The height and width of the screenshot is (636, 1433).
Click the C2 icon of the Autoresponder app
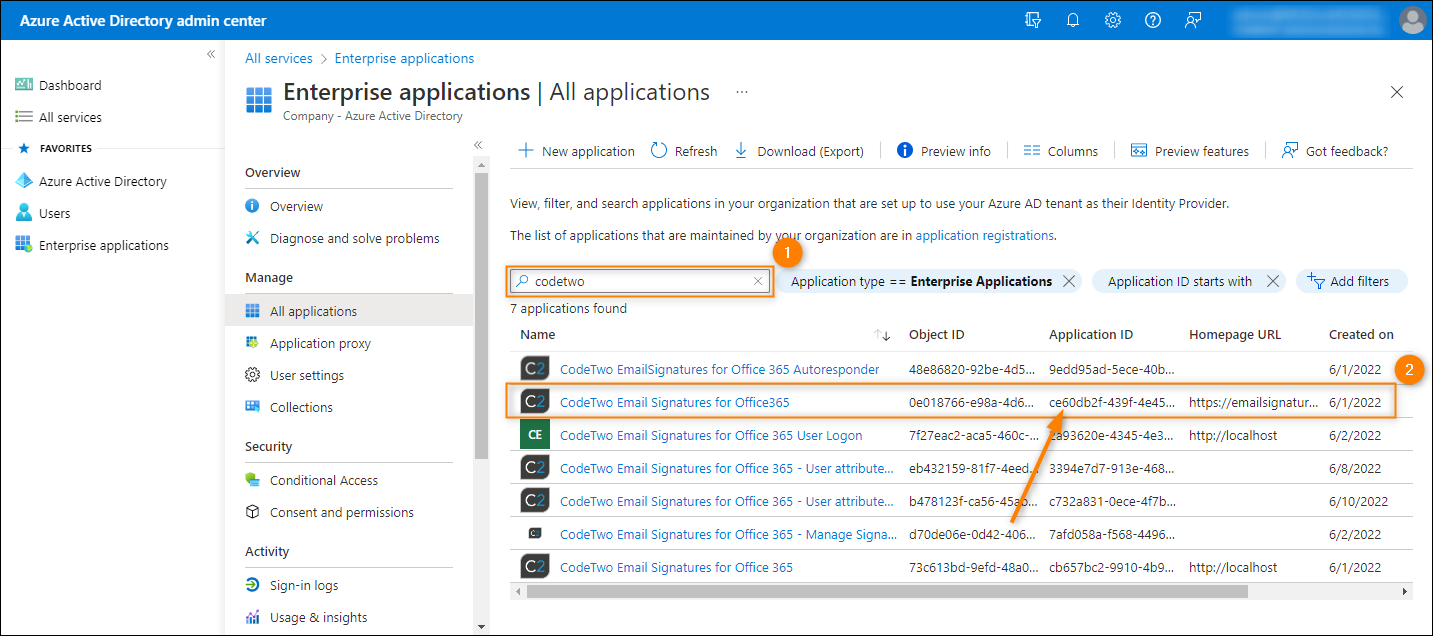tap(535, 369)
